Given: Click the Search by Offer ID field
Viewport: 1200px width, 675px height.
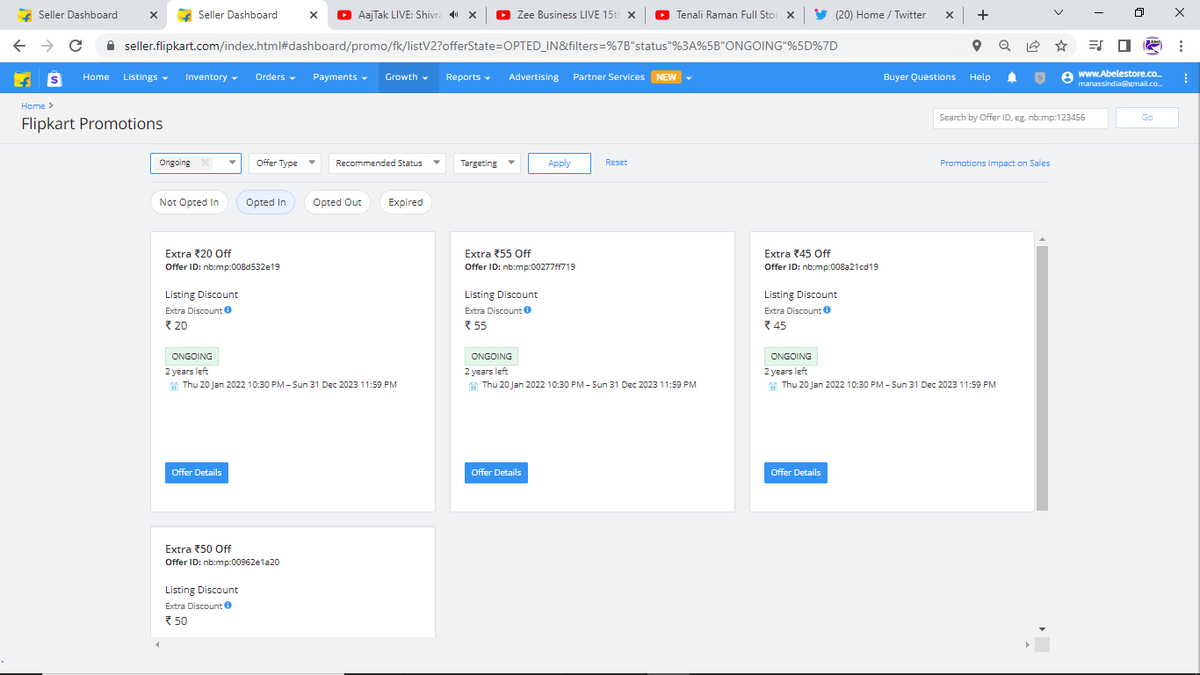Looking at the screenshot, I should coord(1020,117).
